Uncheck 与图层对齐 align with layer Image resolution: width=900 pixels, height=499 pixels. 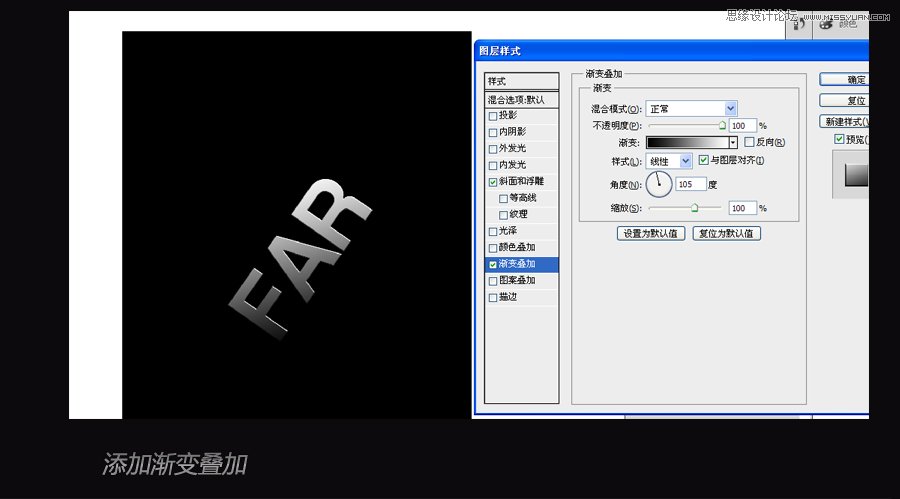[x=703, y=160]
